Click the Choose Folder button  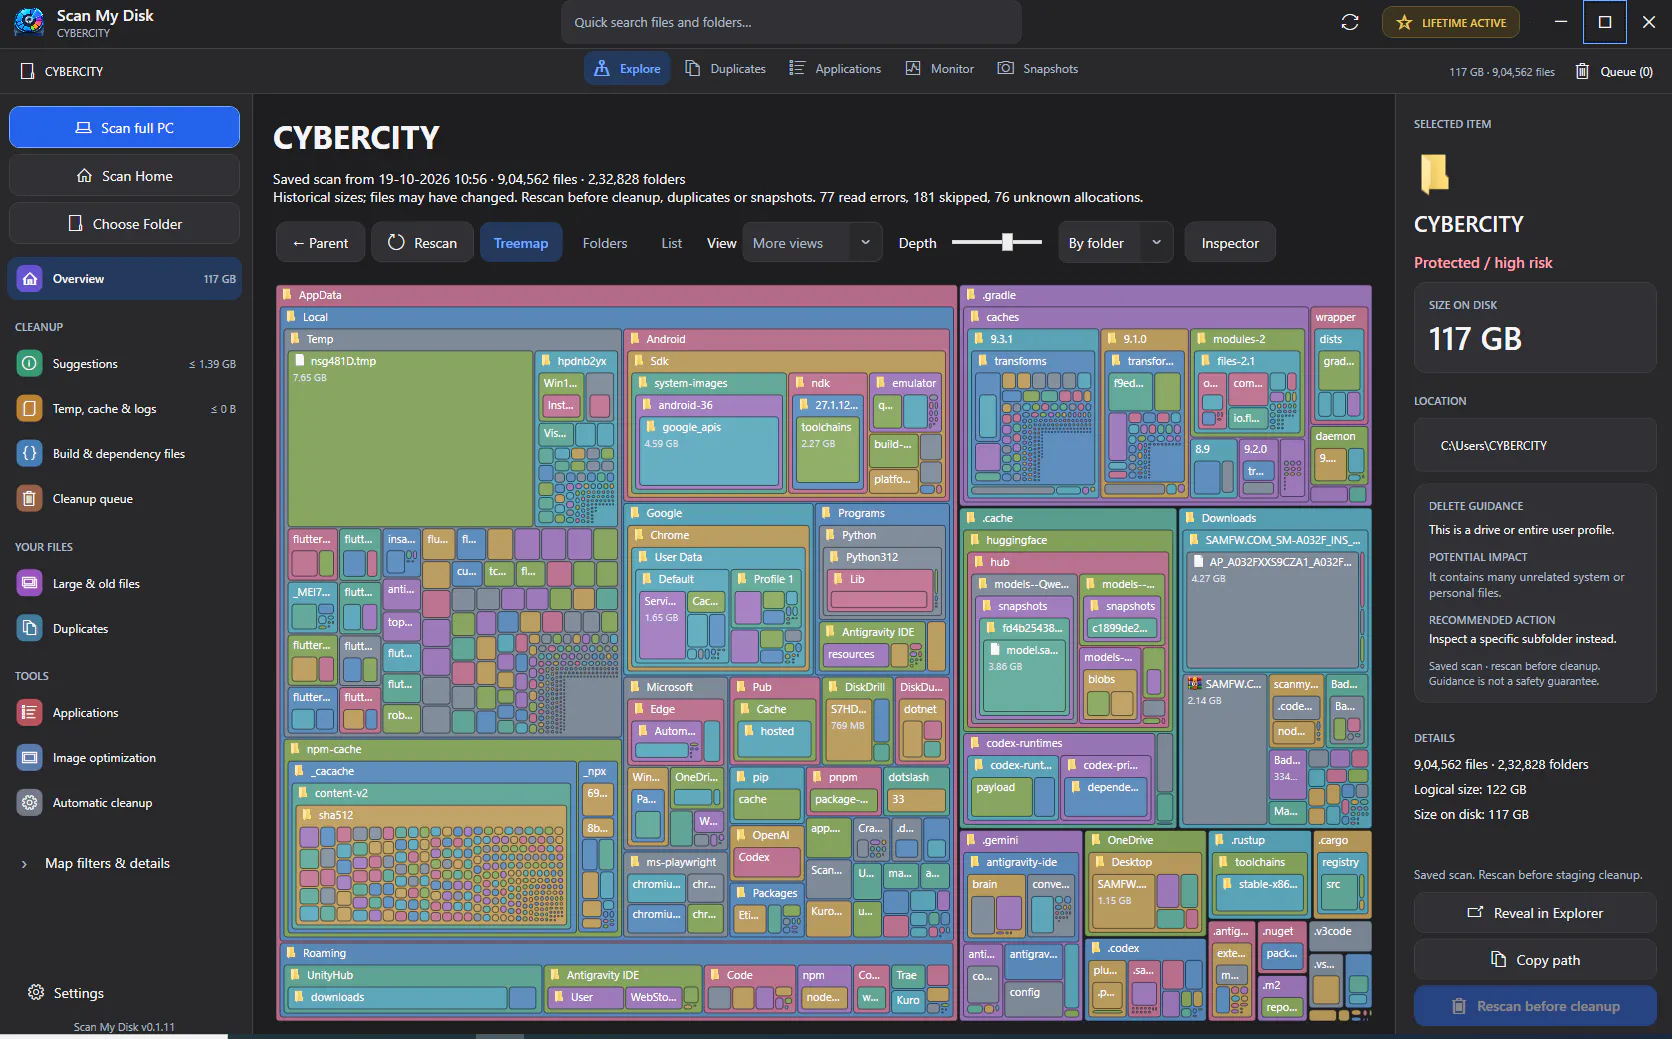(x=124, y=224)
